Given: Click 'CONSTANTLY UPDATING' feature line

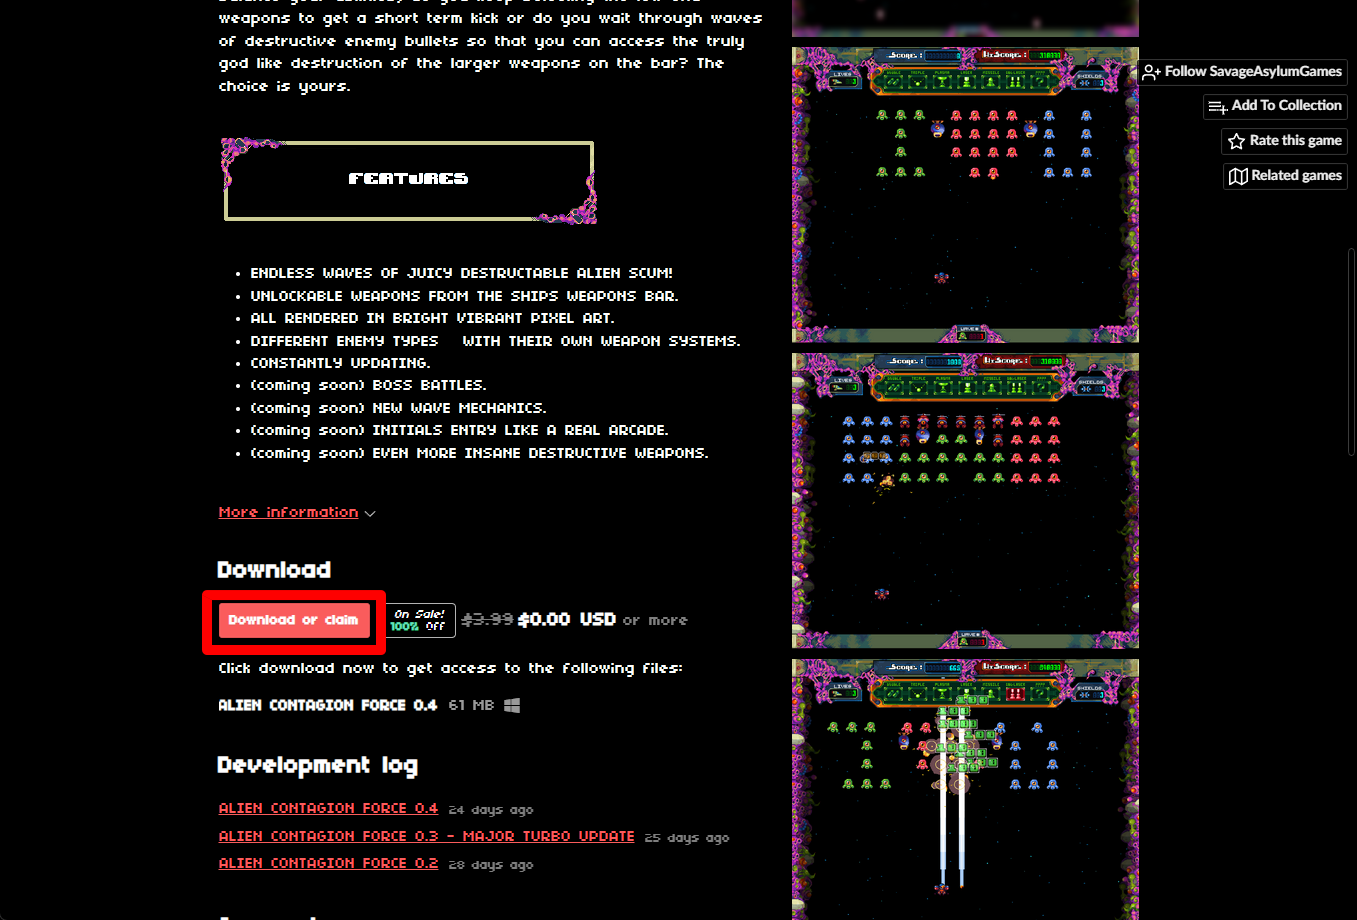Looking at the screenshot, I should click(x=340, y=363).
